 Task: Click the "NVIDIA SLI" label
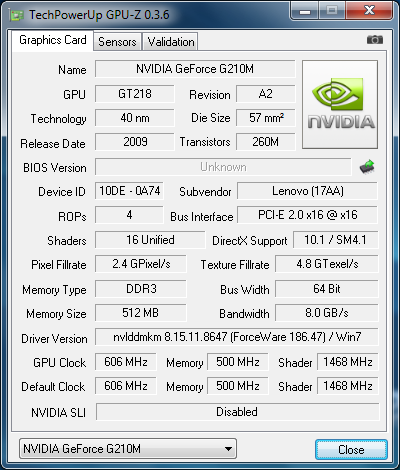tap(59, 413)
